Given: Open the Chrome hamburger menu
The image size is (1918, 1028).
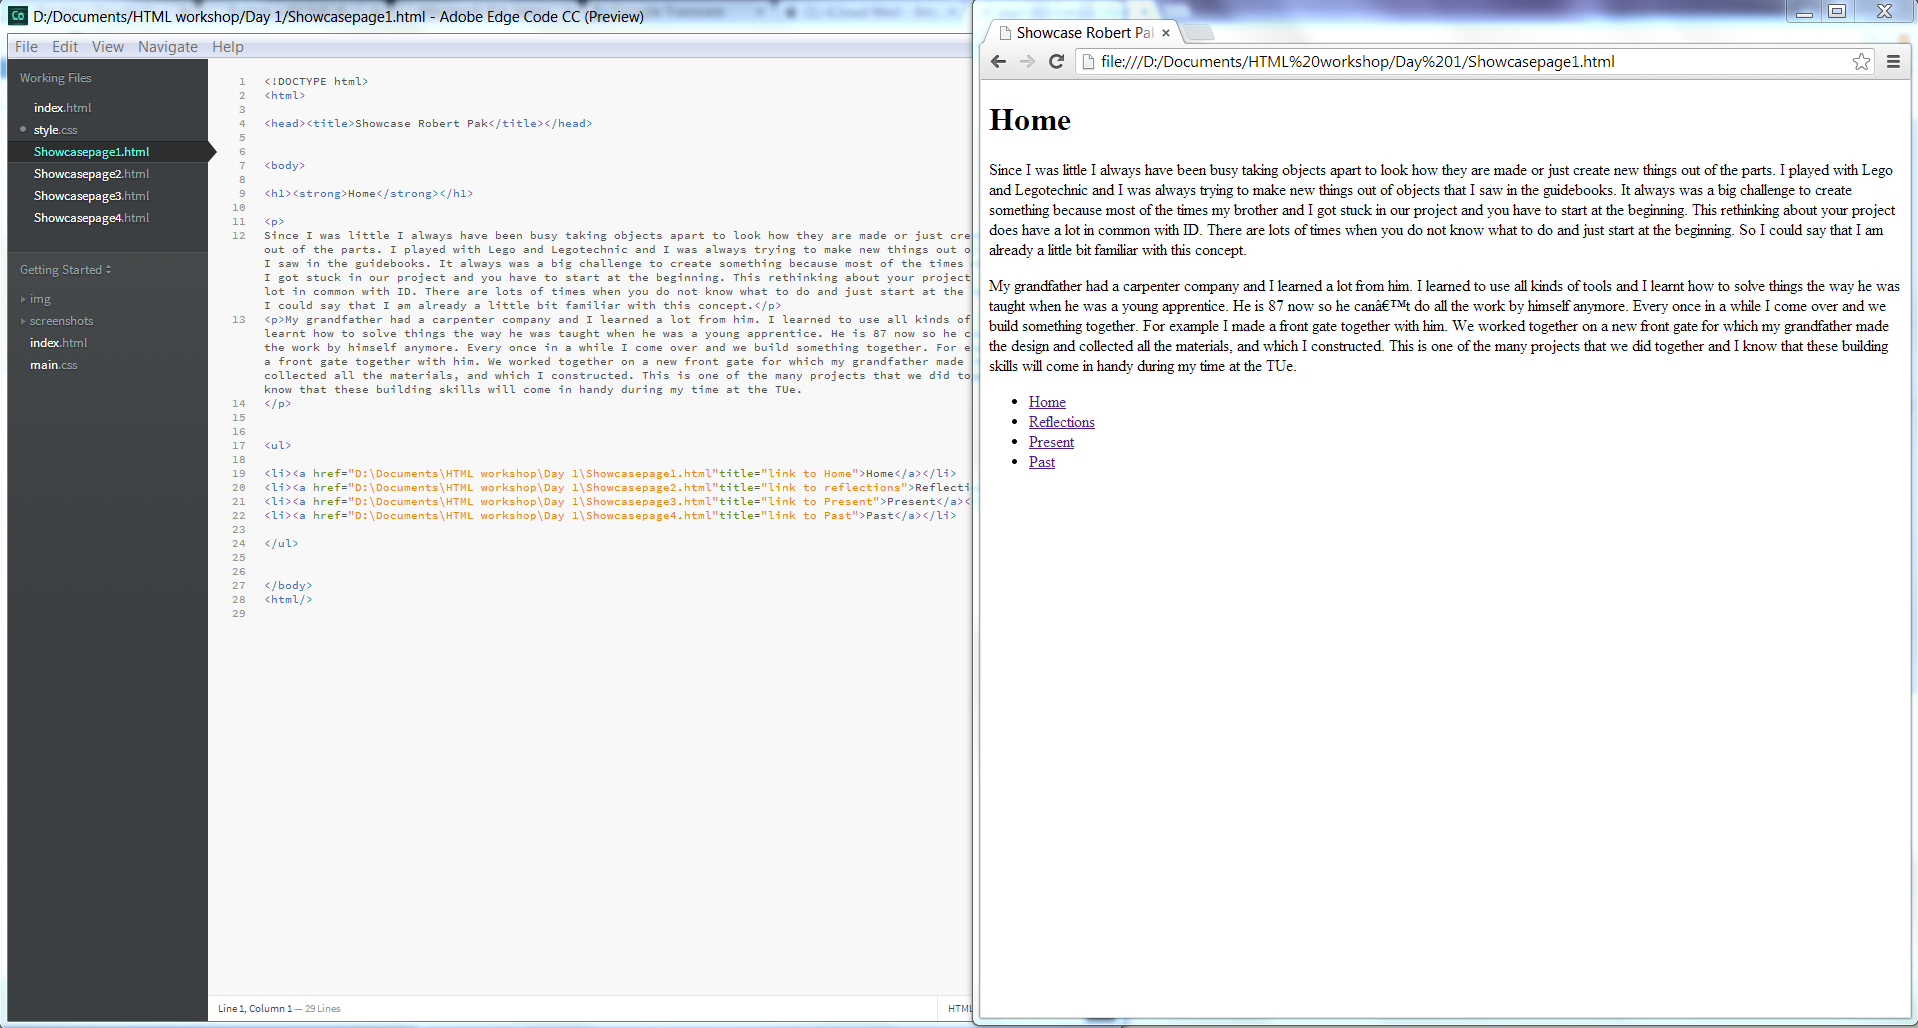Looking at the screenshot, I should click(x=1893, y=62).
